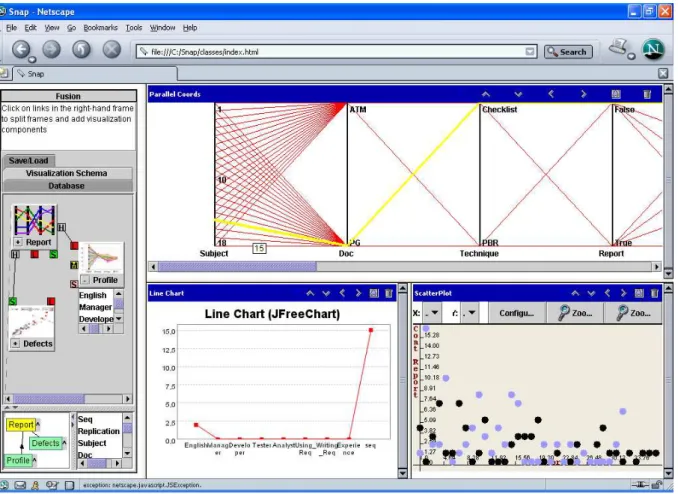Select the green Profile table box

[x=18, y=461]
